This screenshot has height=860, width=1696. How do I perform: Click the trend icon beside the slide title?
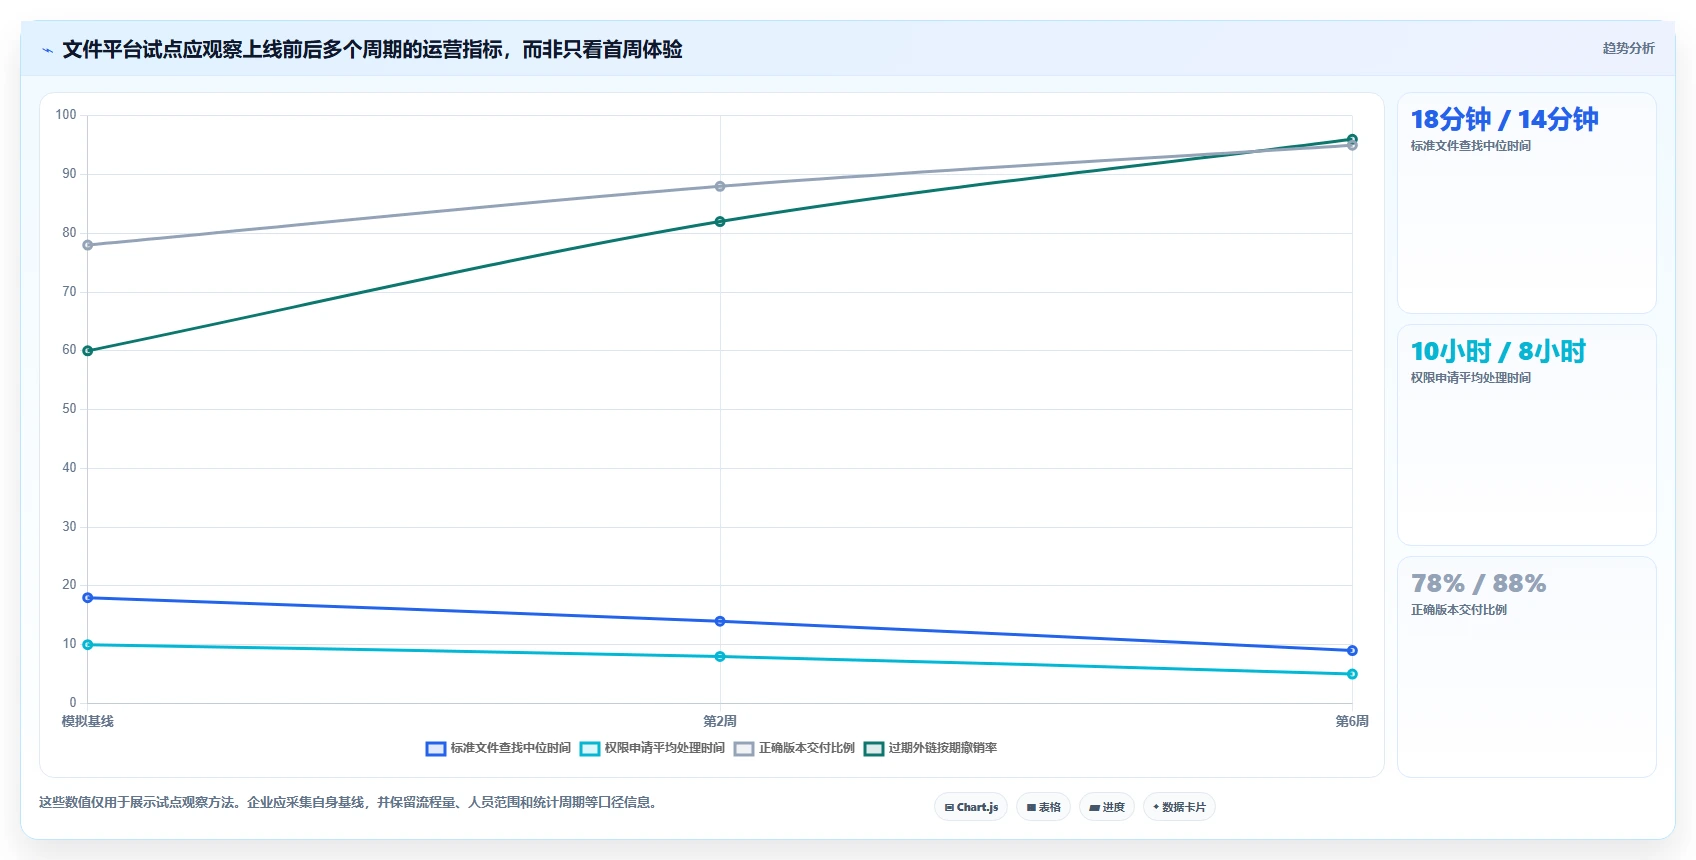[47, 50]
